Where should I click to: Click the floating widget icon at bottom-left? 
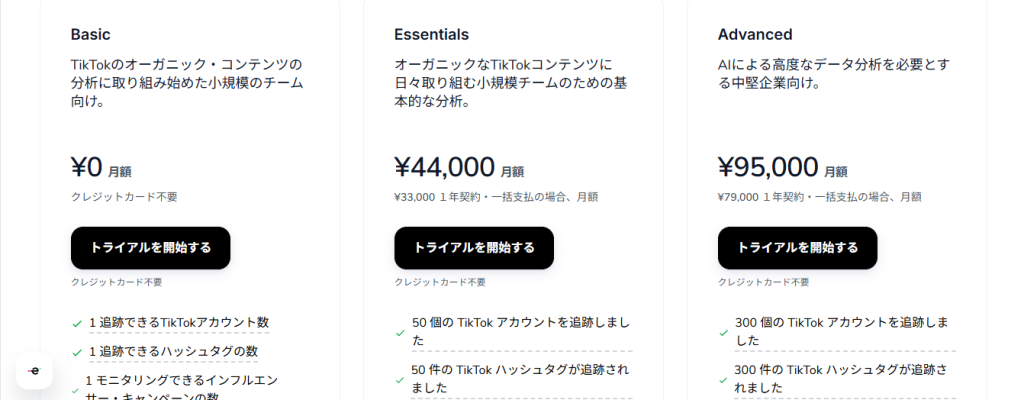[34, 371]
